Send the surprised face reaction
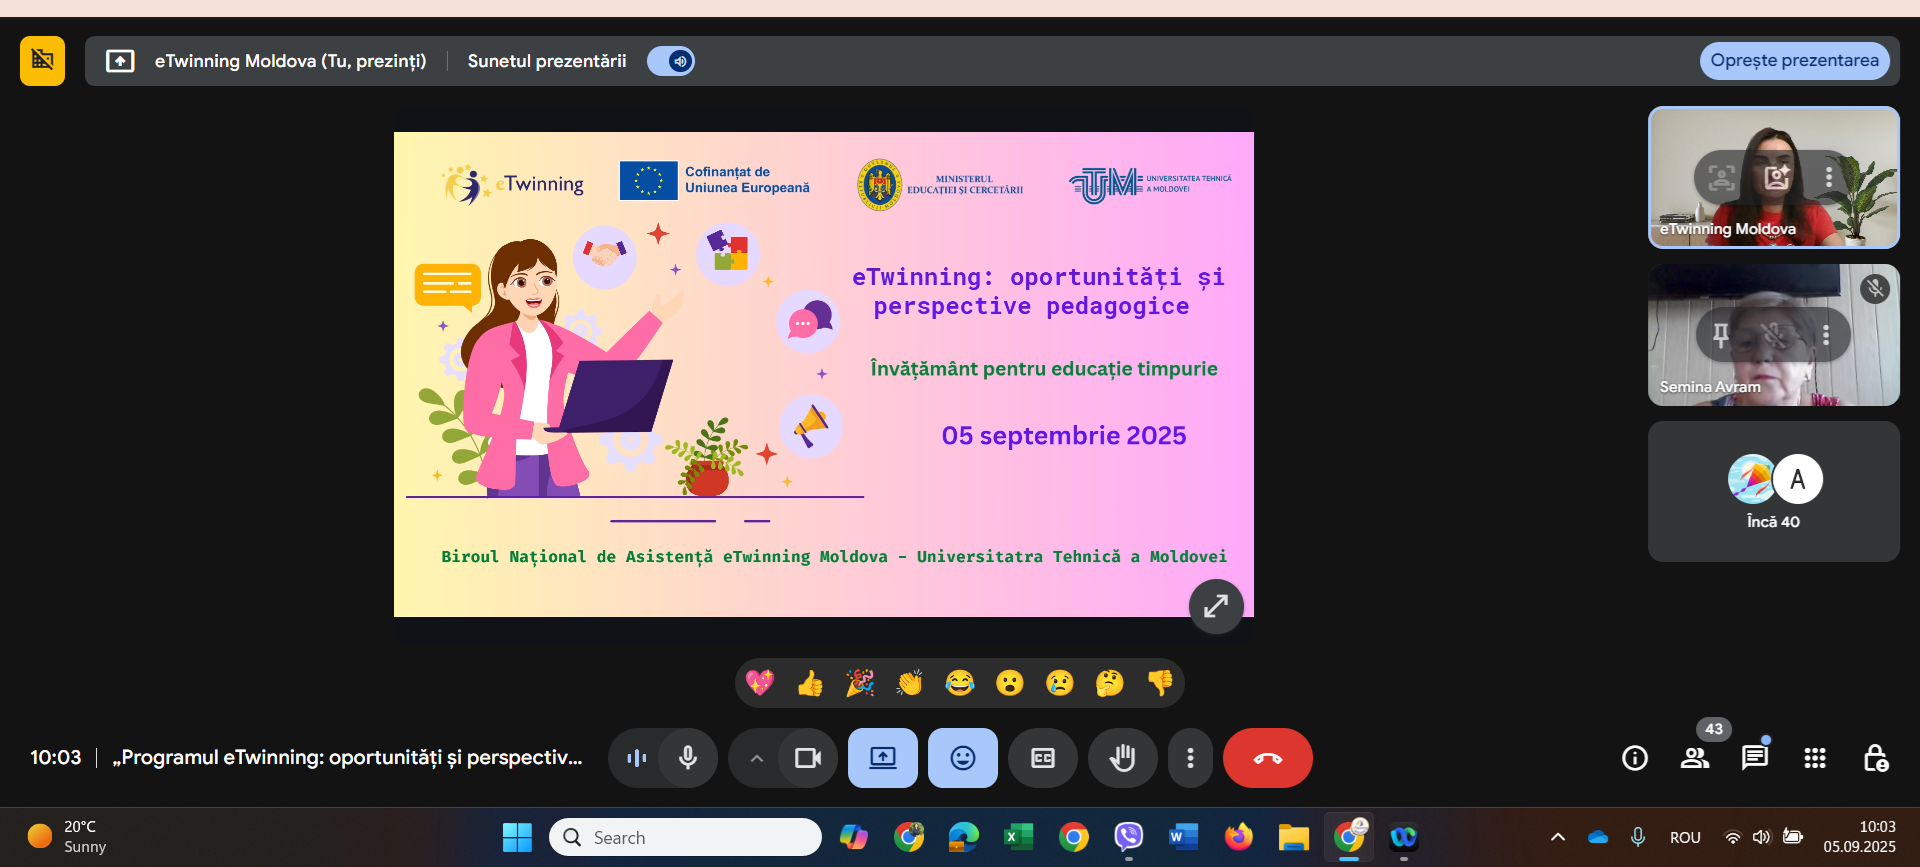1920x867 pixels. click(1010, 683)
